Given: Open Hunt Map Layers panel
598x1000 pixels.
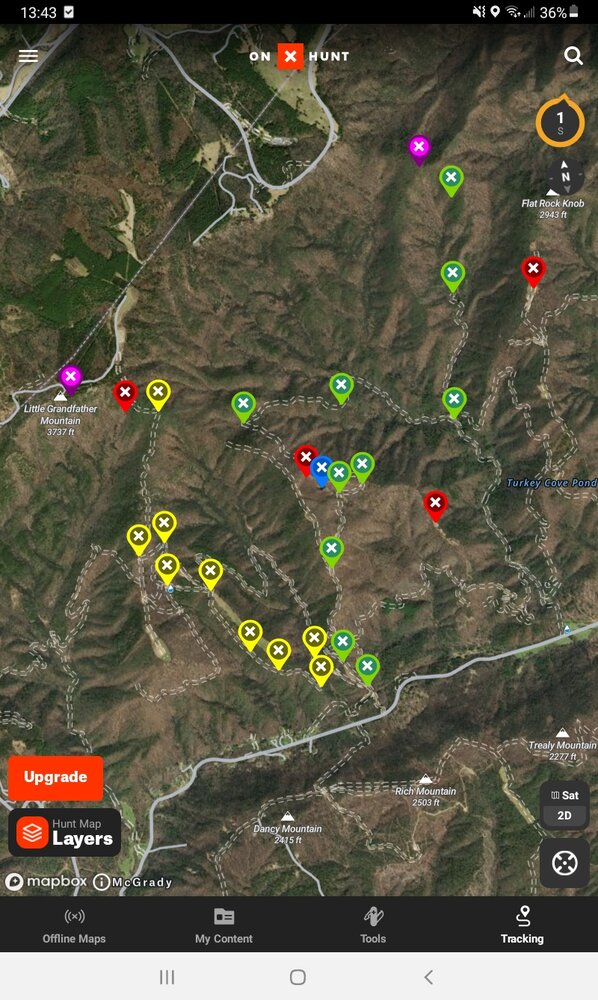Looking at the screenshot, I should (64, 833).
